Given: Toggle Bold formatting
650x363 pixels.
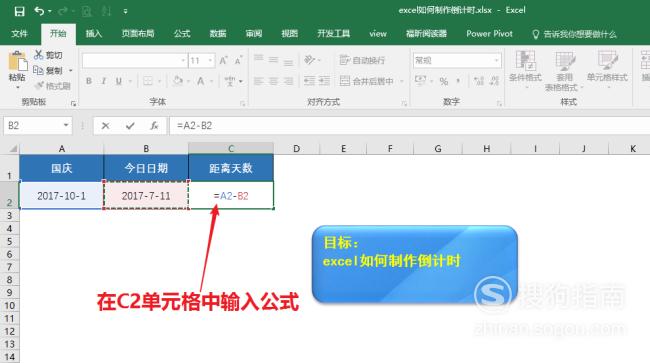Looking at the screenshot, I should [89, 81].
